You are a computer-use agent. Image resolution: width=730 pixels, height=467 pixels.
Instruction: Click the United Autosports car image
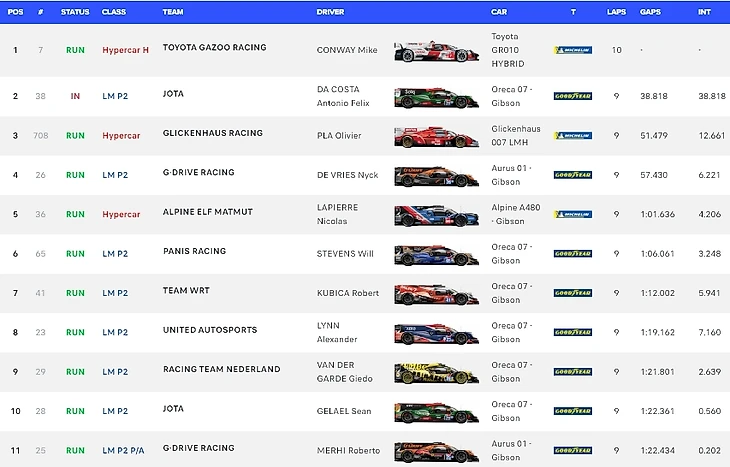(x=436, y=333)
